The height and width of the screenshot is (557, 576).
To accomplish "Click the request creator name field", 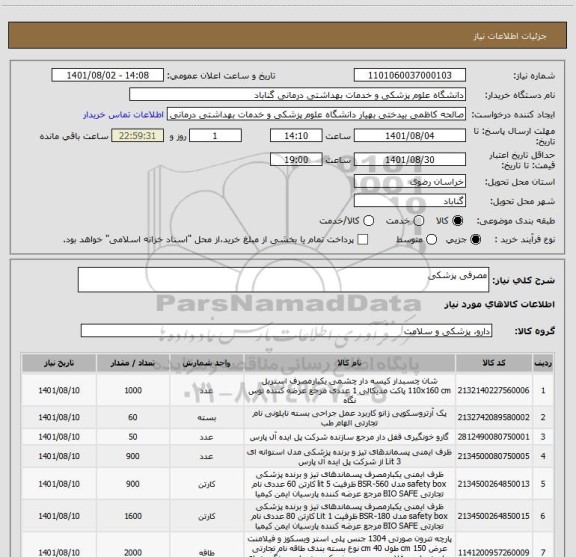I will tap(316, 114).
